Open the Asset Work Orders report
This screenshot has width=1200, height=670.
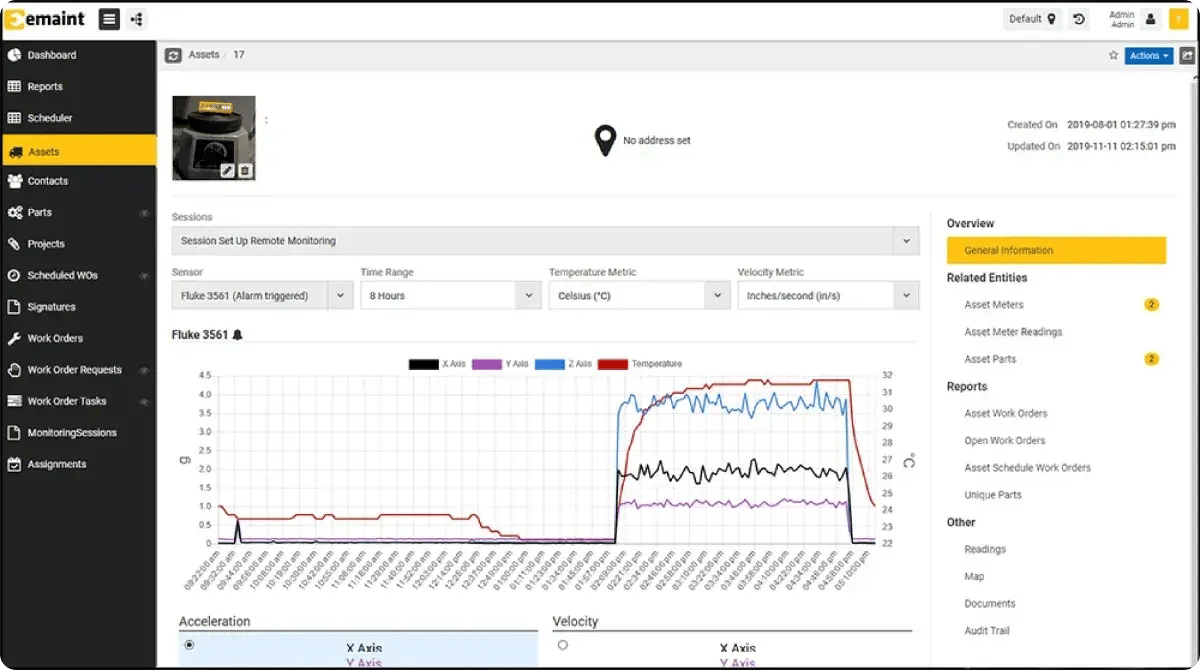point(1006,413)
